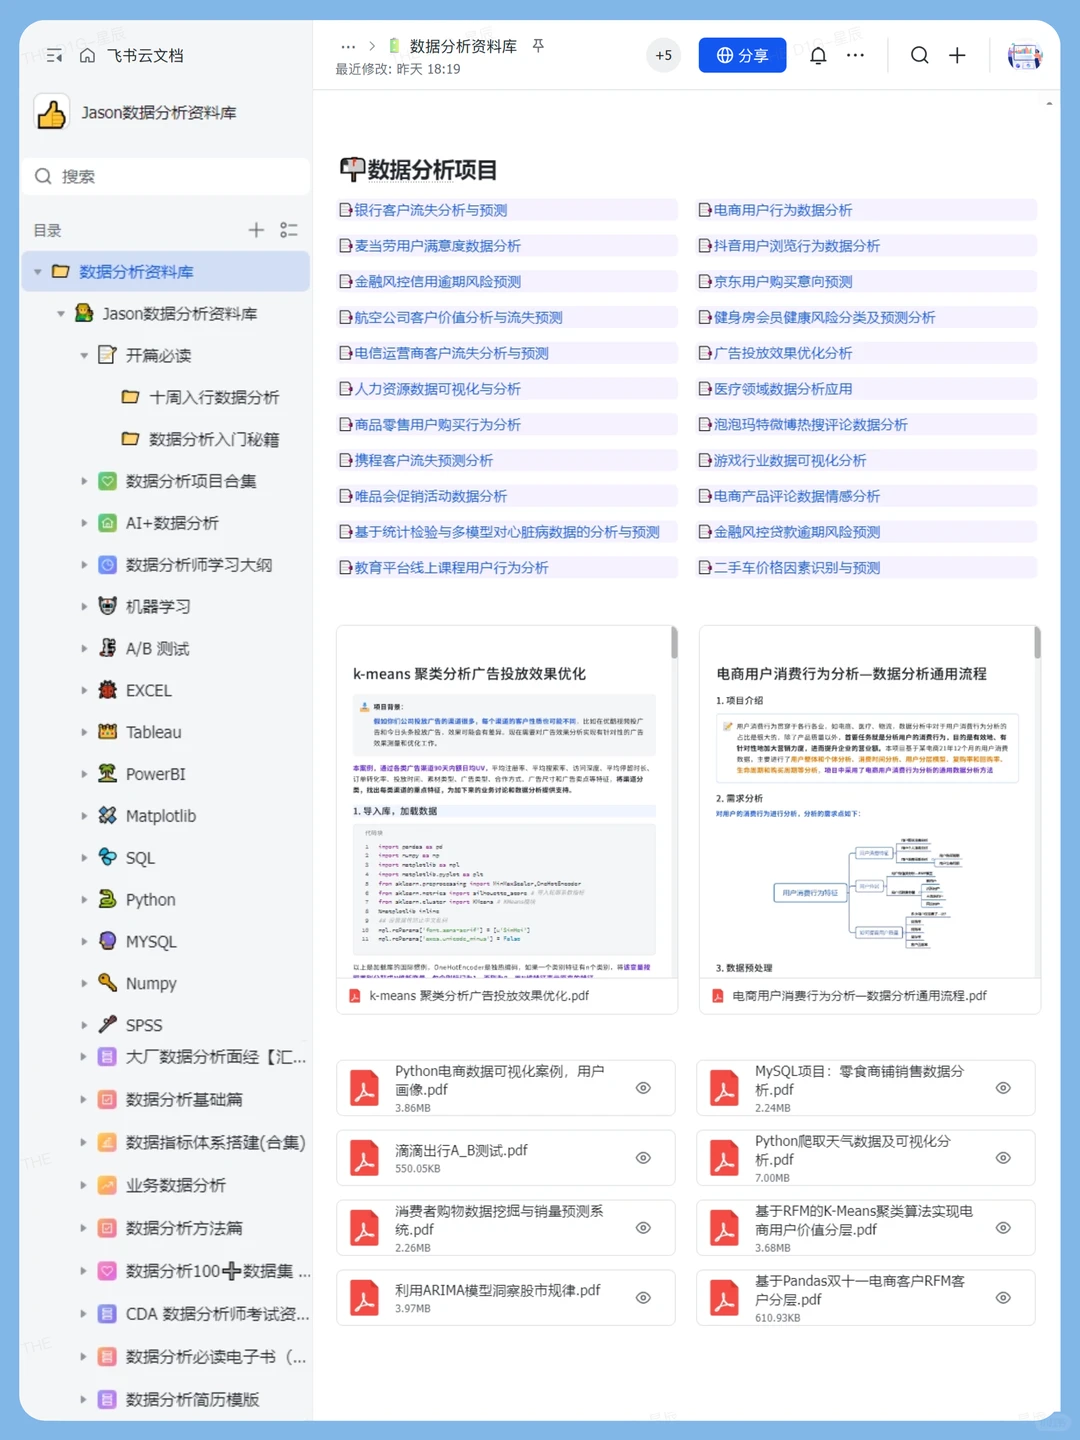
Task: Preview Python爬取天气数据 with eye icon
Action: pyautogui.click(x=1003, y=1158)
